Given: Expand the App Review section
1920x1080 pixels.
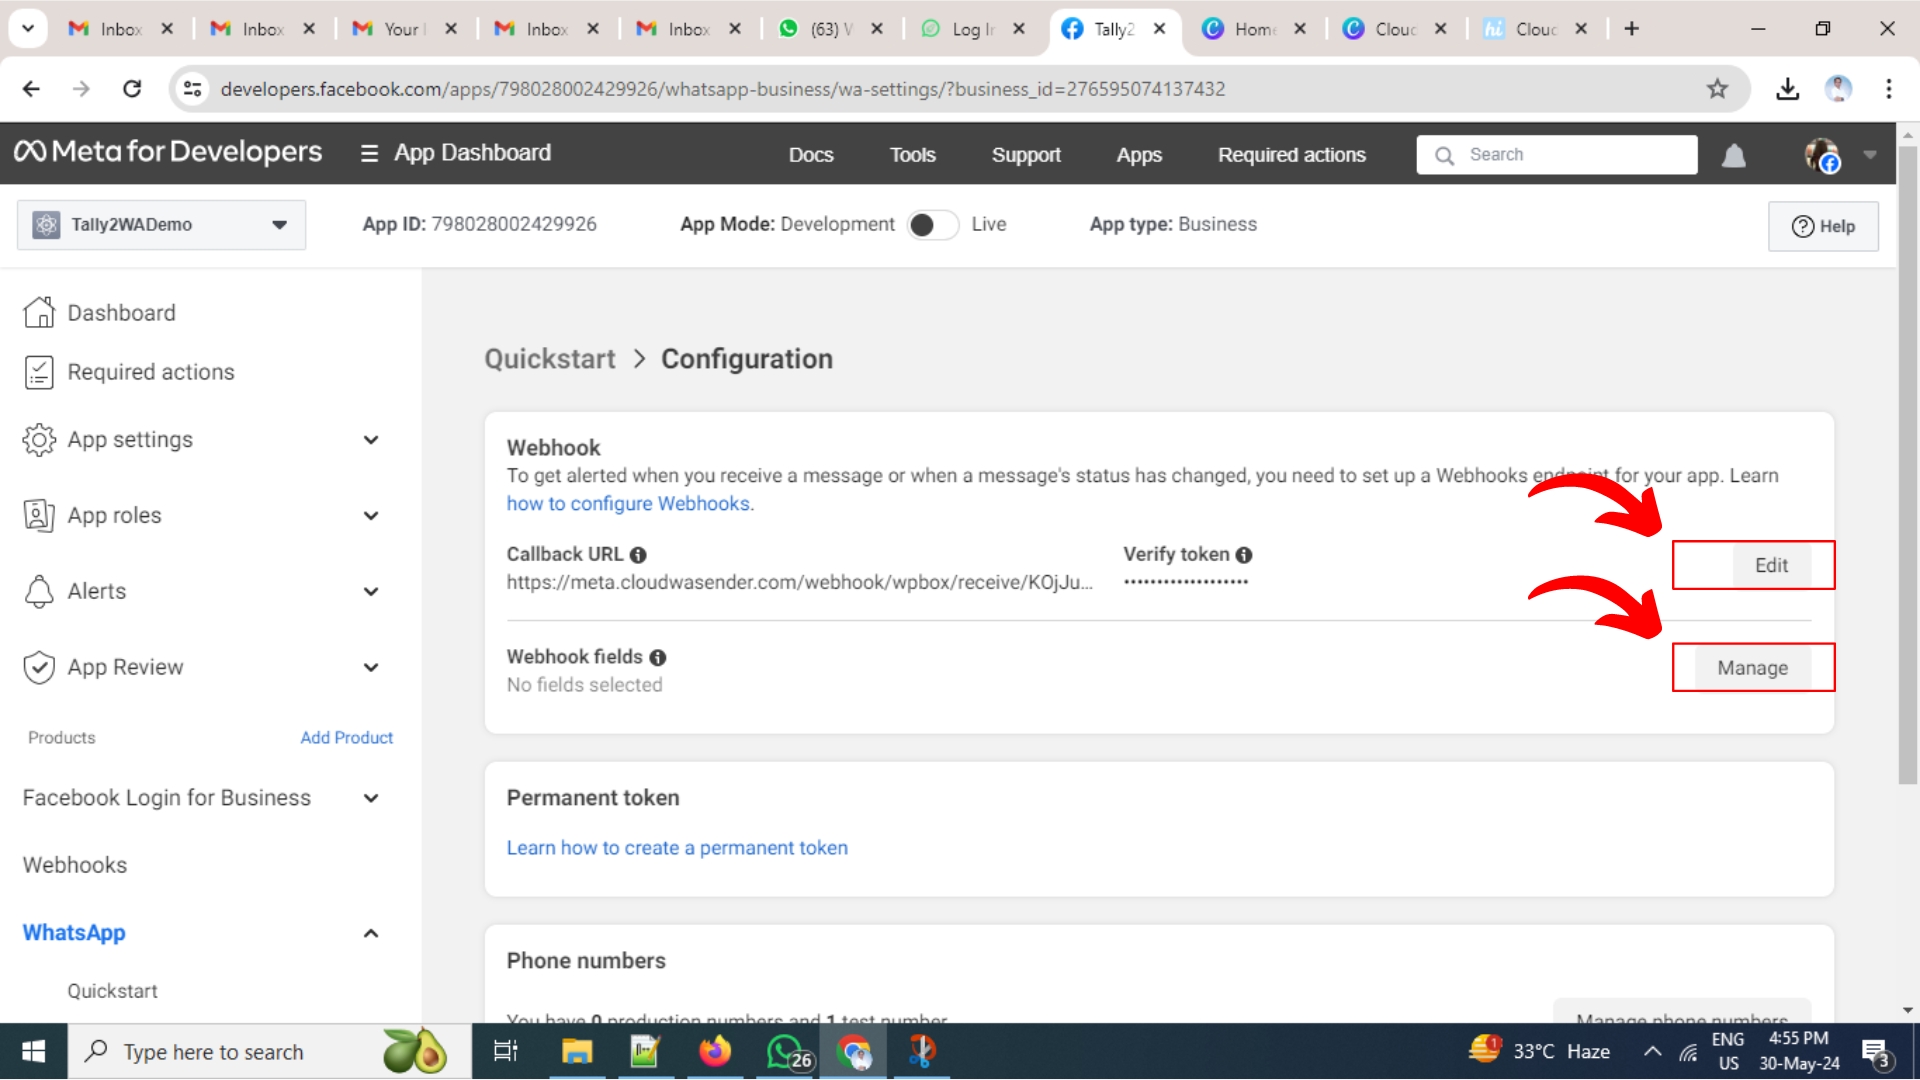Looking at the screenshot, I should point(371,668).
